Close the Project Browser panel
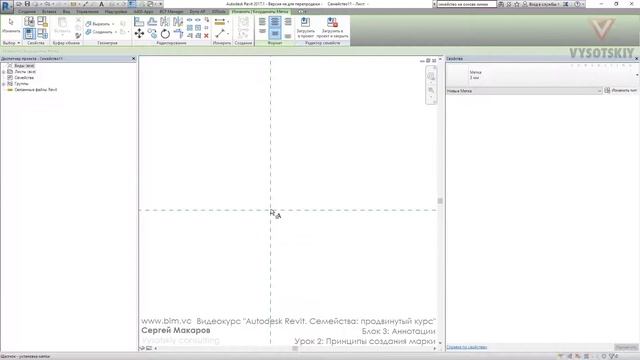This screenshot has height=360, width=640. pyautogui.click(x=133, y=59)
